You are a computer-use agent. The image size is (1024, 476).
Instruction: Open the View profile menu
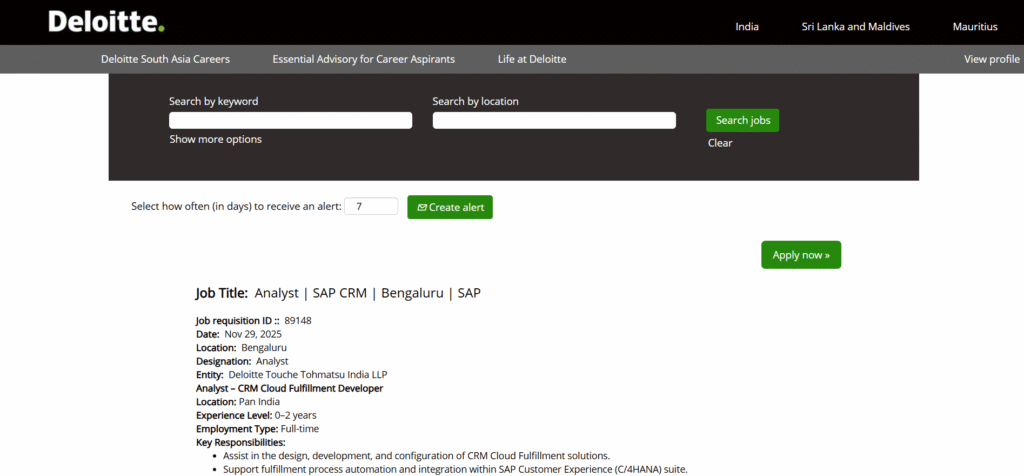pos(991,59)
